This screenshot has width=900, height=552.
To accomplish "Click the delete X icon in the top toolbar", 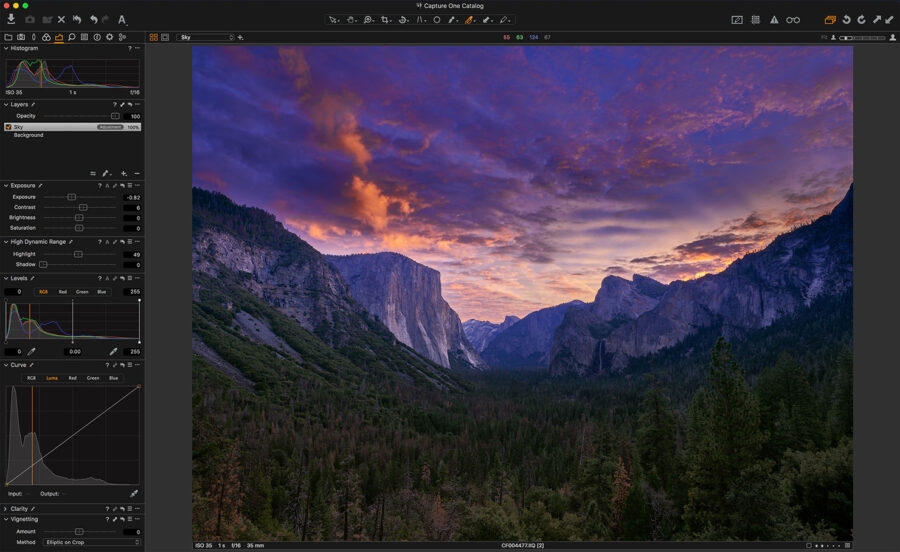I will tap(61, 20).
